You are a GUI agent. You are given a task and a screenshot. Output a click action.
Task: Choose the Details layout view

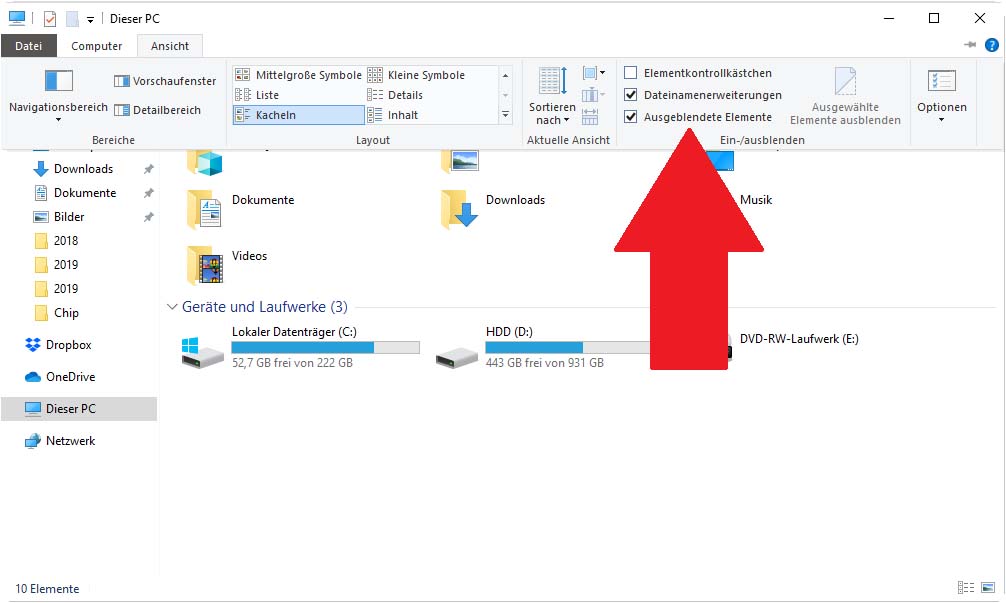click(x=405, y=95)
